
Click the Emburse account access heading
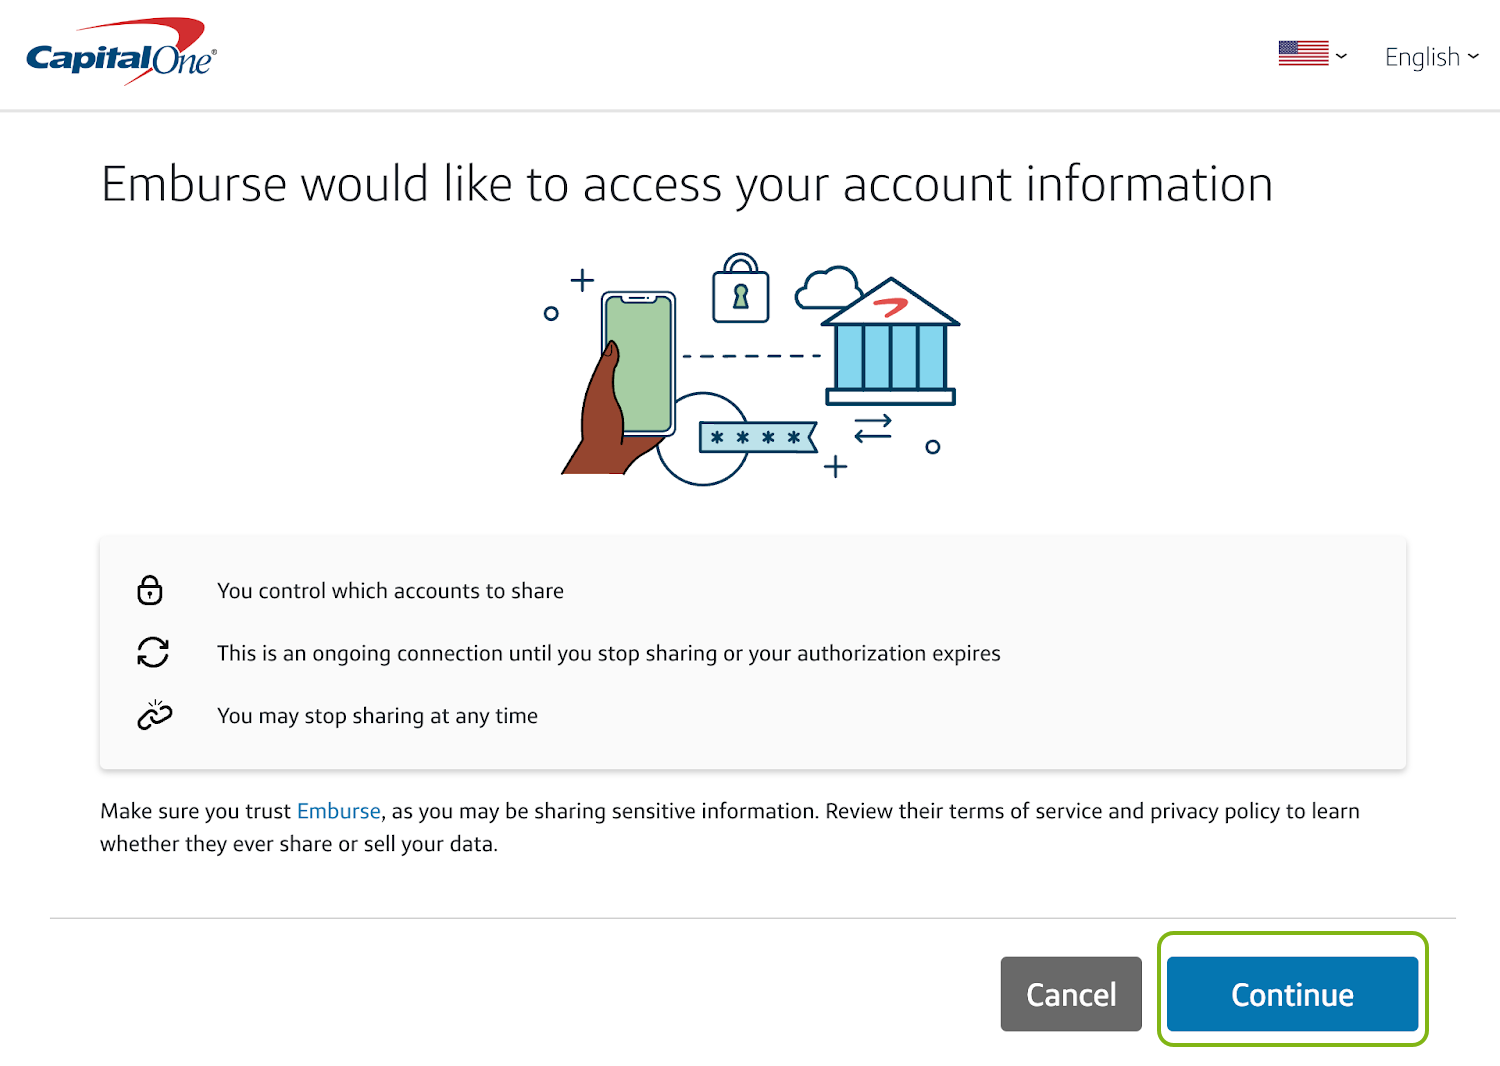687,185
